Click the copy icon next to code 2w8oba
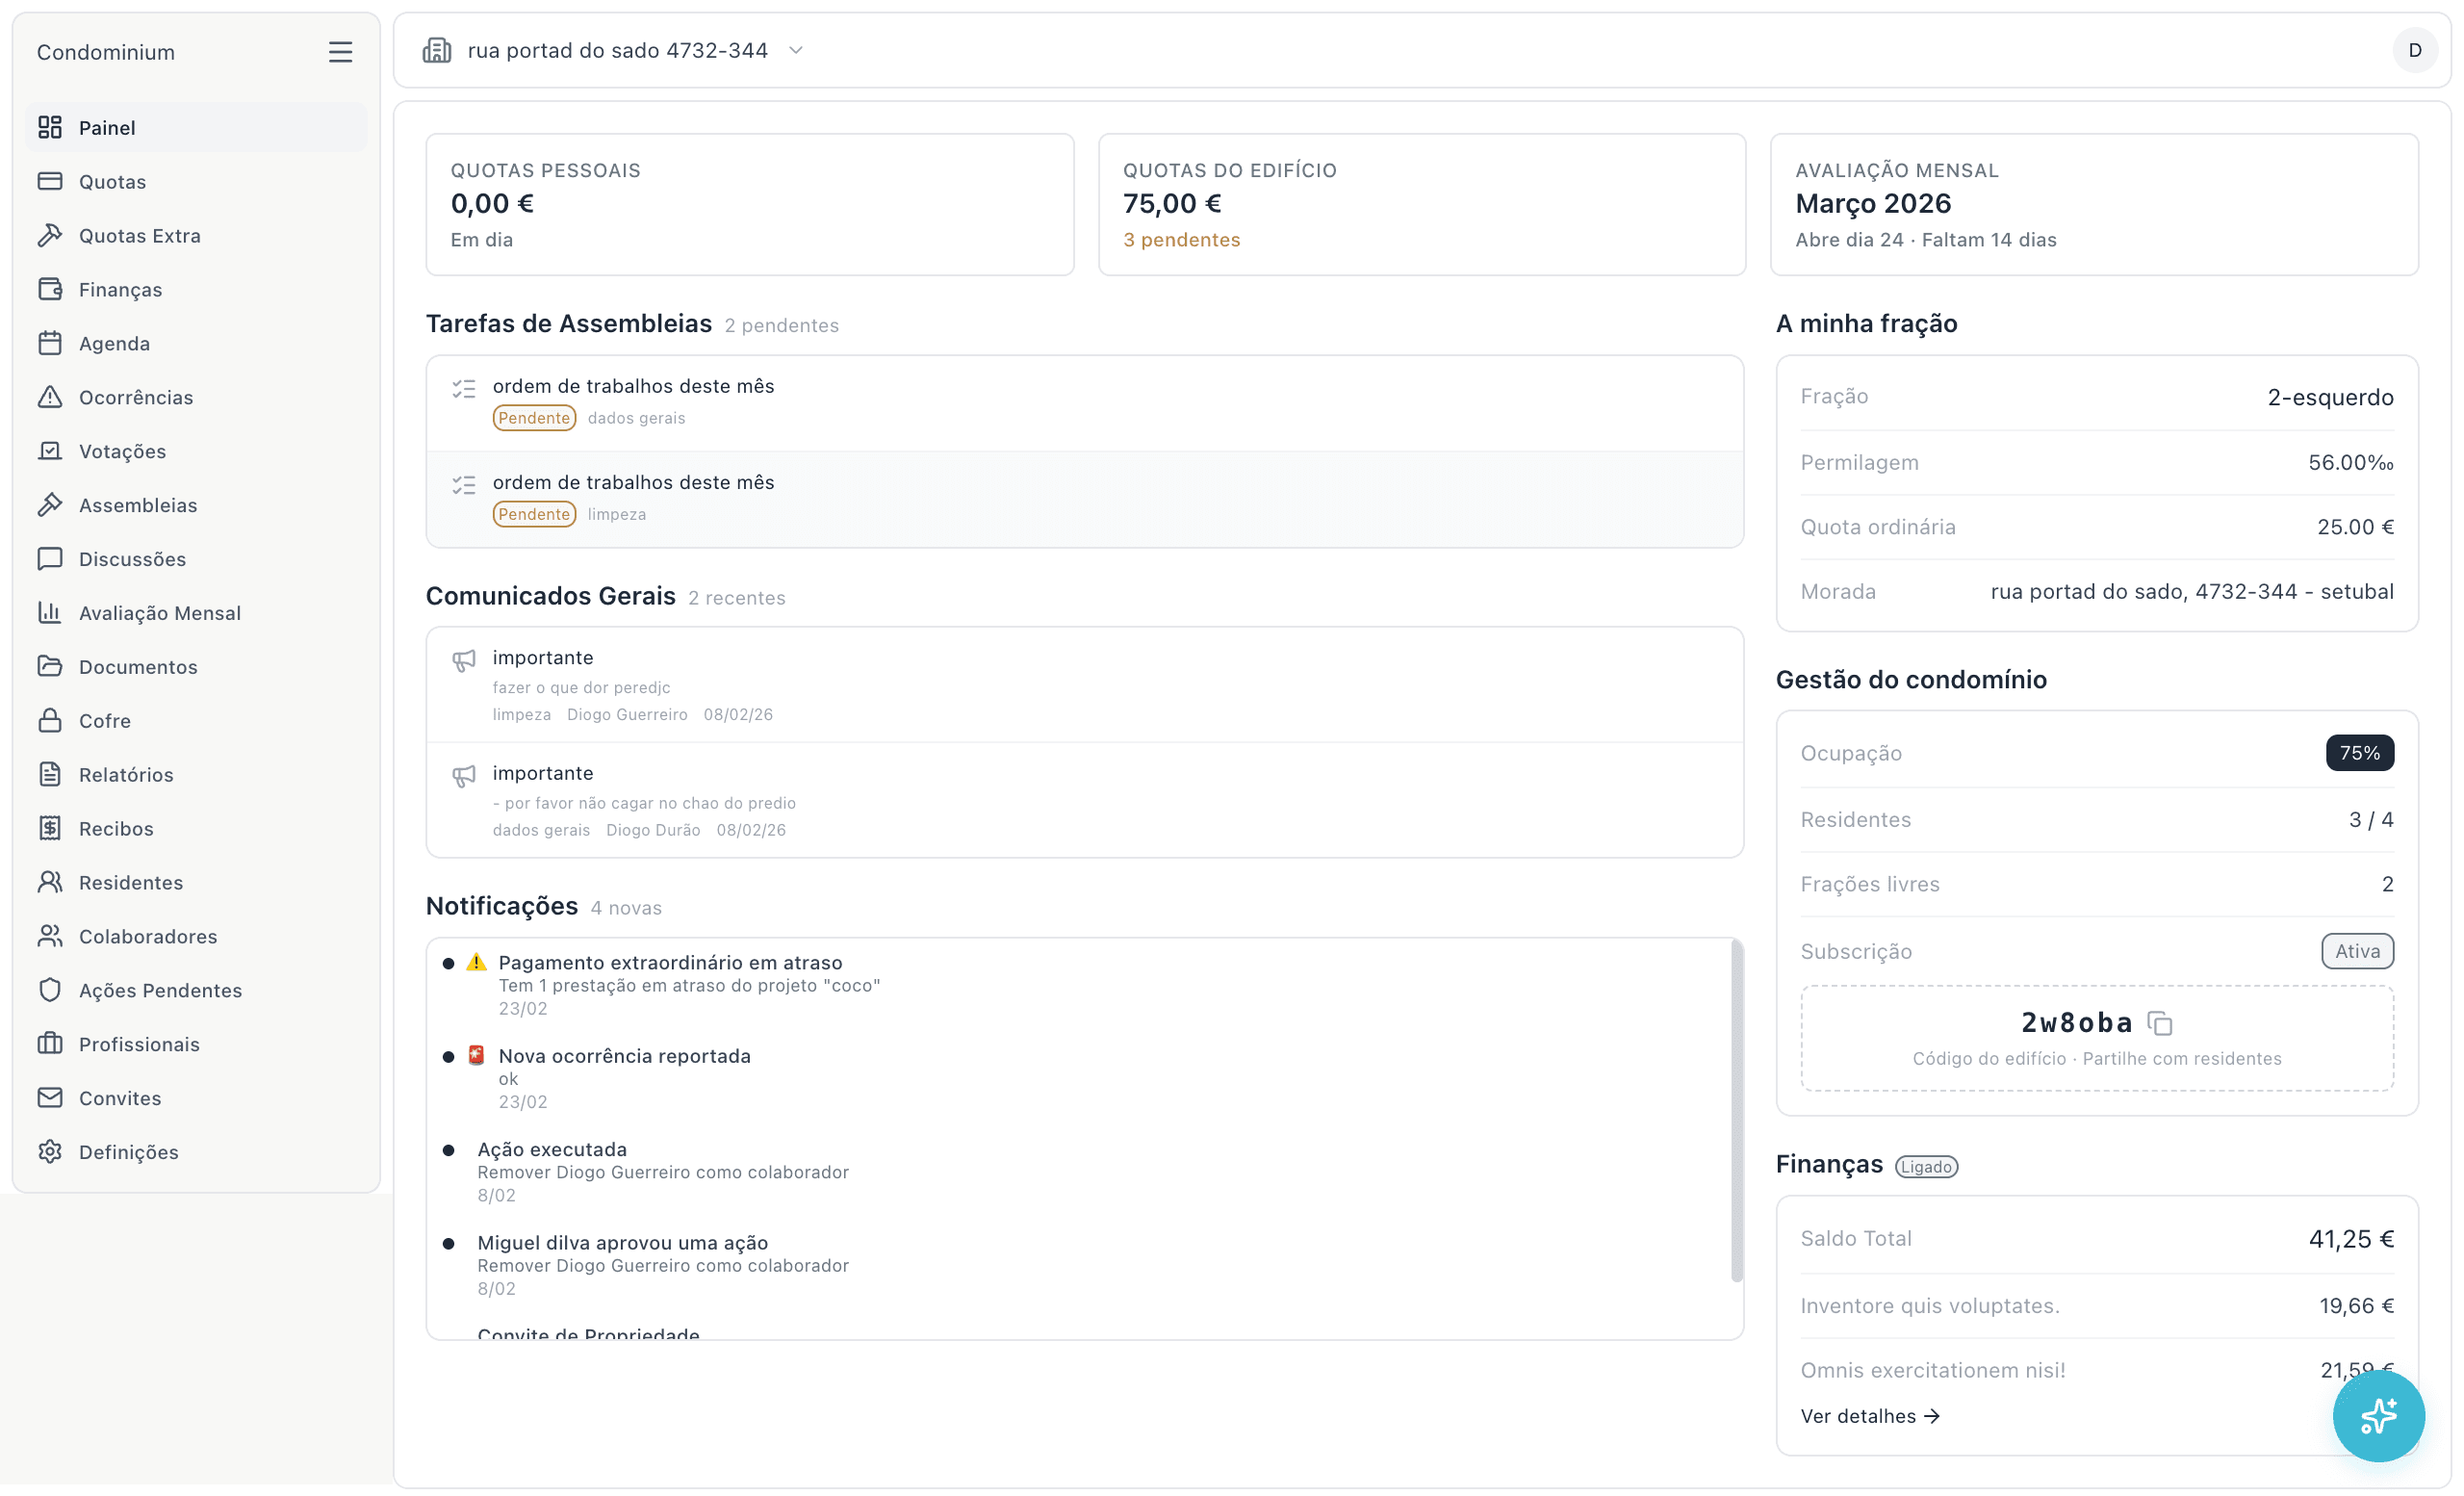Image resolution: width=2464 pixels, height=1496 pixels. [2160, 1023]
